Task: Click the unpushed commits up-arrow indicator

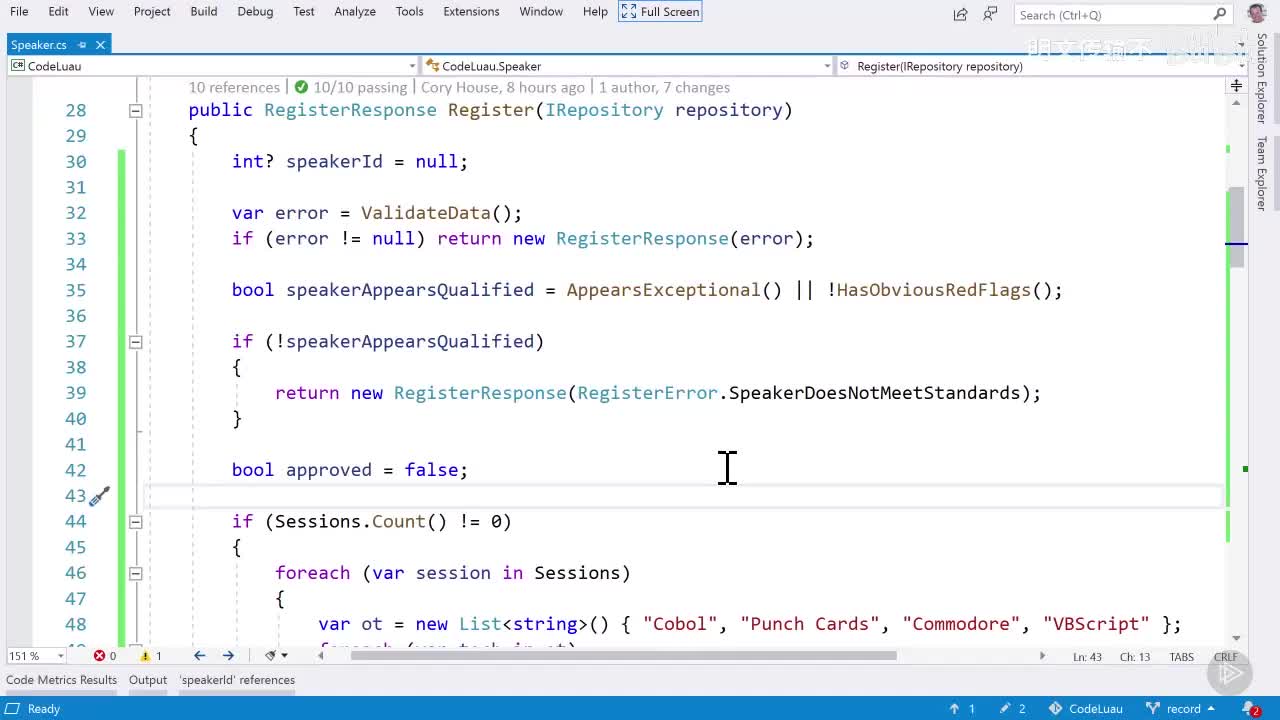Action: click(x=961, y=709)
